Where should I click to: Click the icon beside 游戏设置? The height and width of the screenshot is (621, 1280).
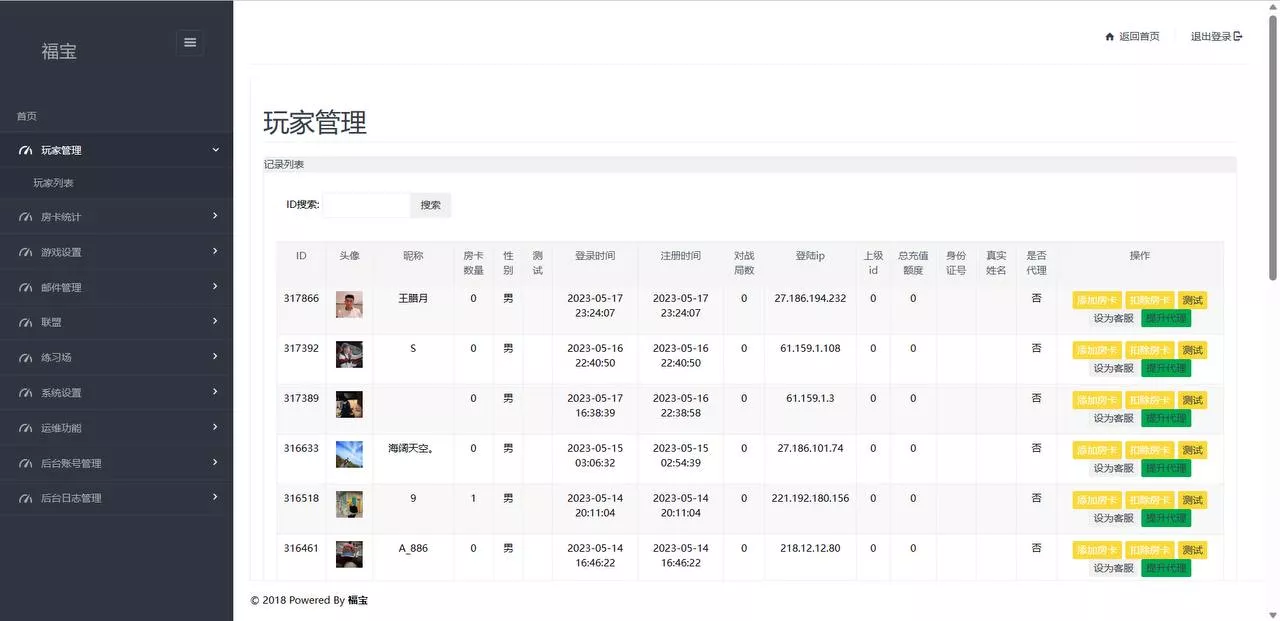(25, 252)
